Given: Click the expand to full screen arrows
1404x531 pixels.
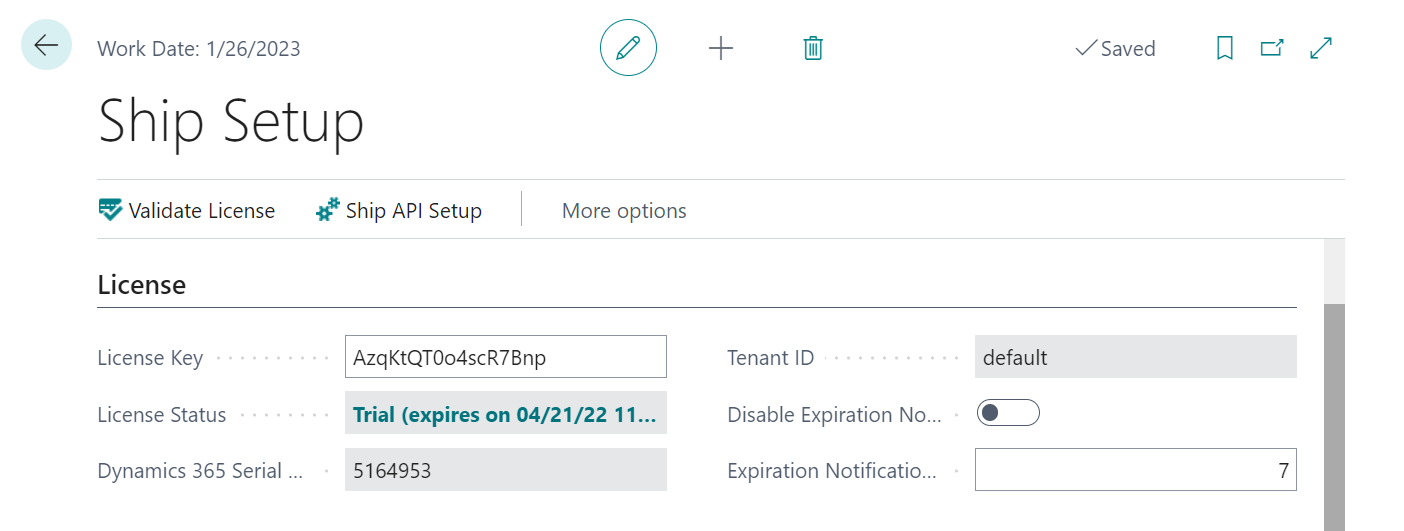Looking at the screenshot, I should point(1321,48).
